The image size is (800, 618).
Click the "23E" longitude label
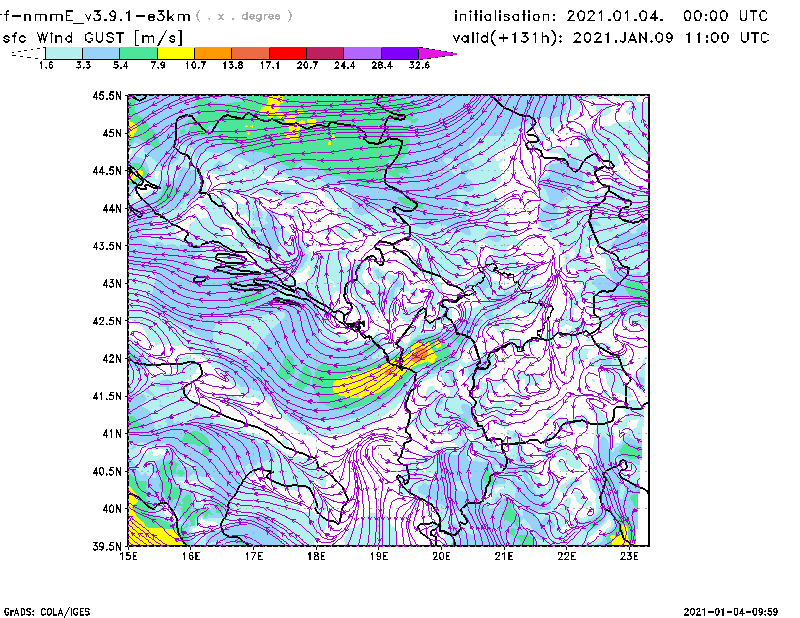click(629, 556)
